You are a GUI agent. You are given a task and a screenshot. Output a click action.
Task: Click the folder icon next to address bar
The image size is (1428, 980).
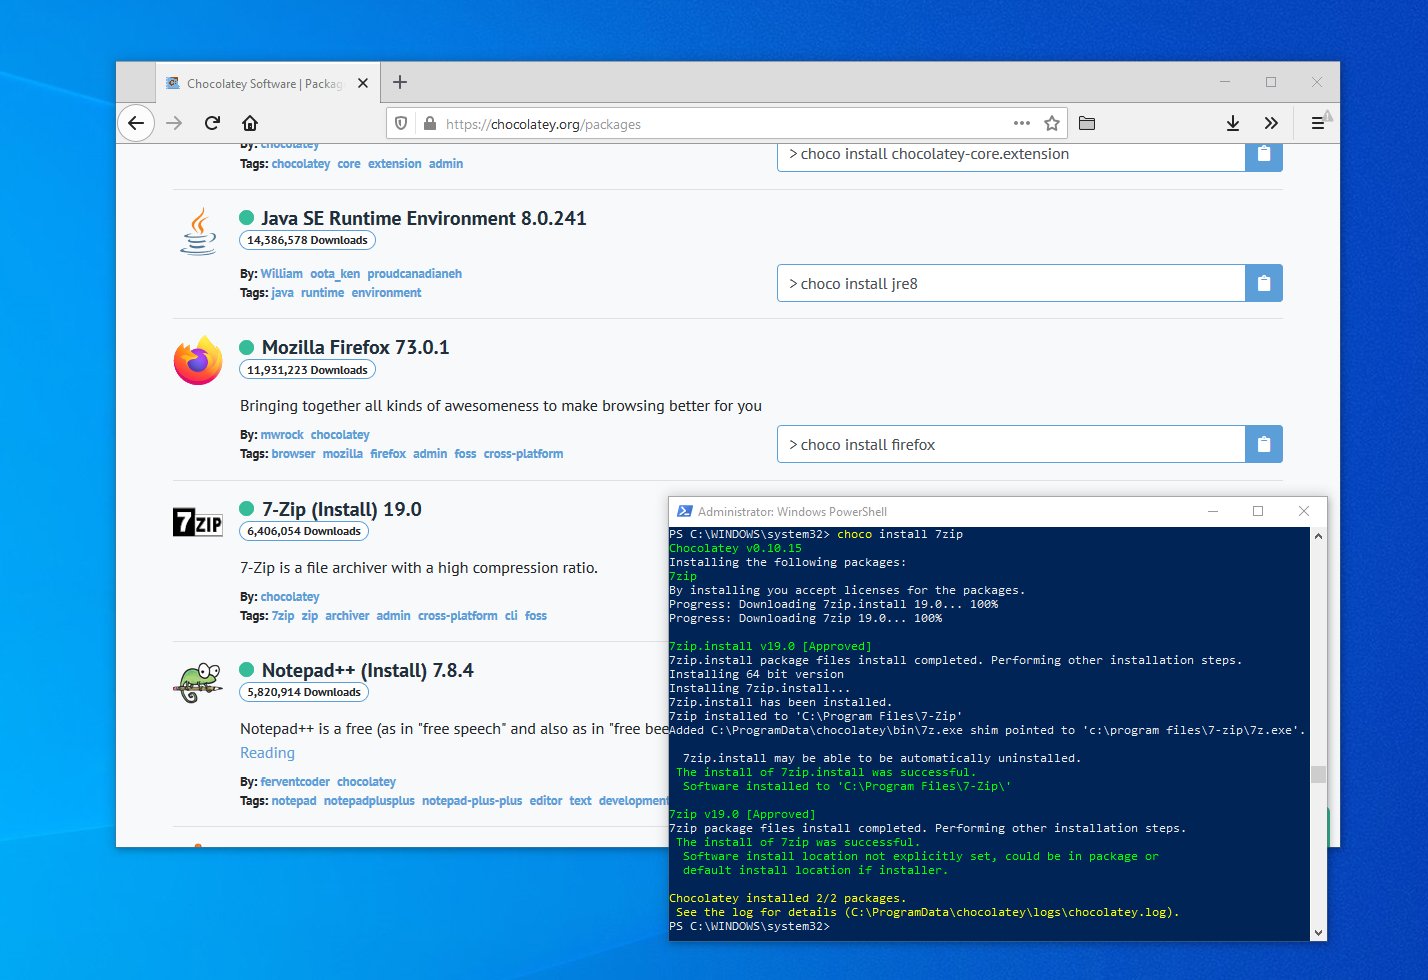1087,123
